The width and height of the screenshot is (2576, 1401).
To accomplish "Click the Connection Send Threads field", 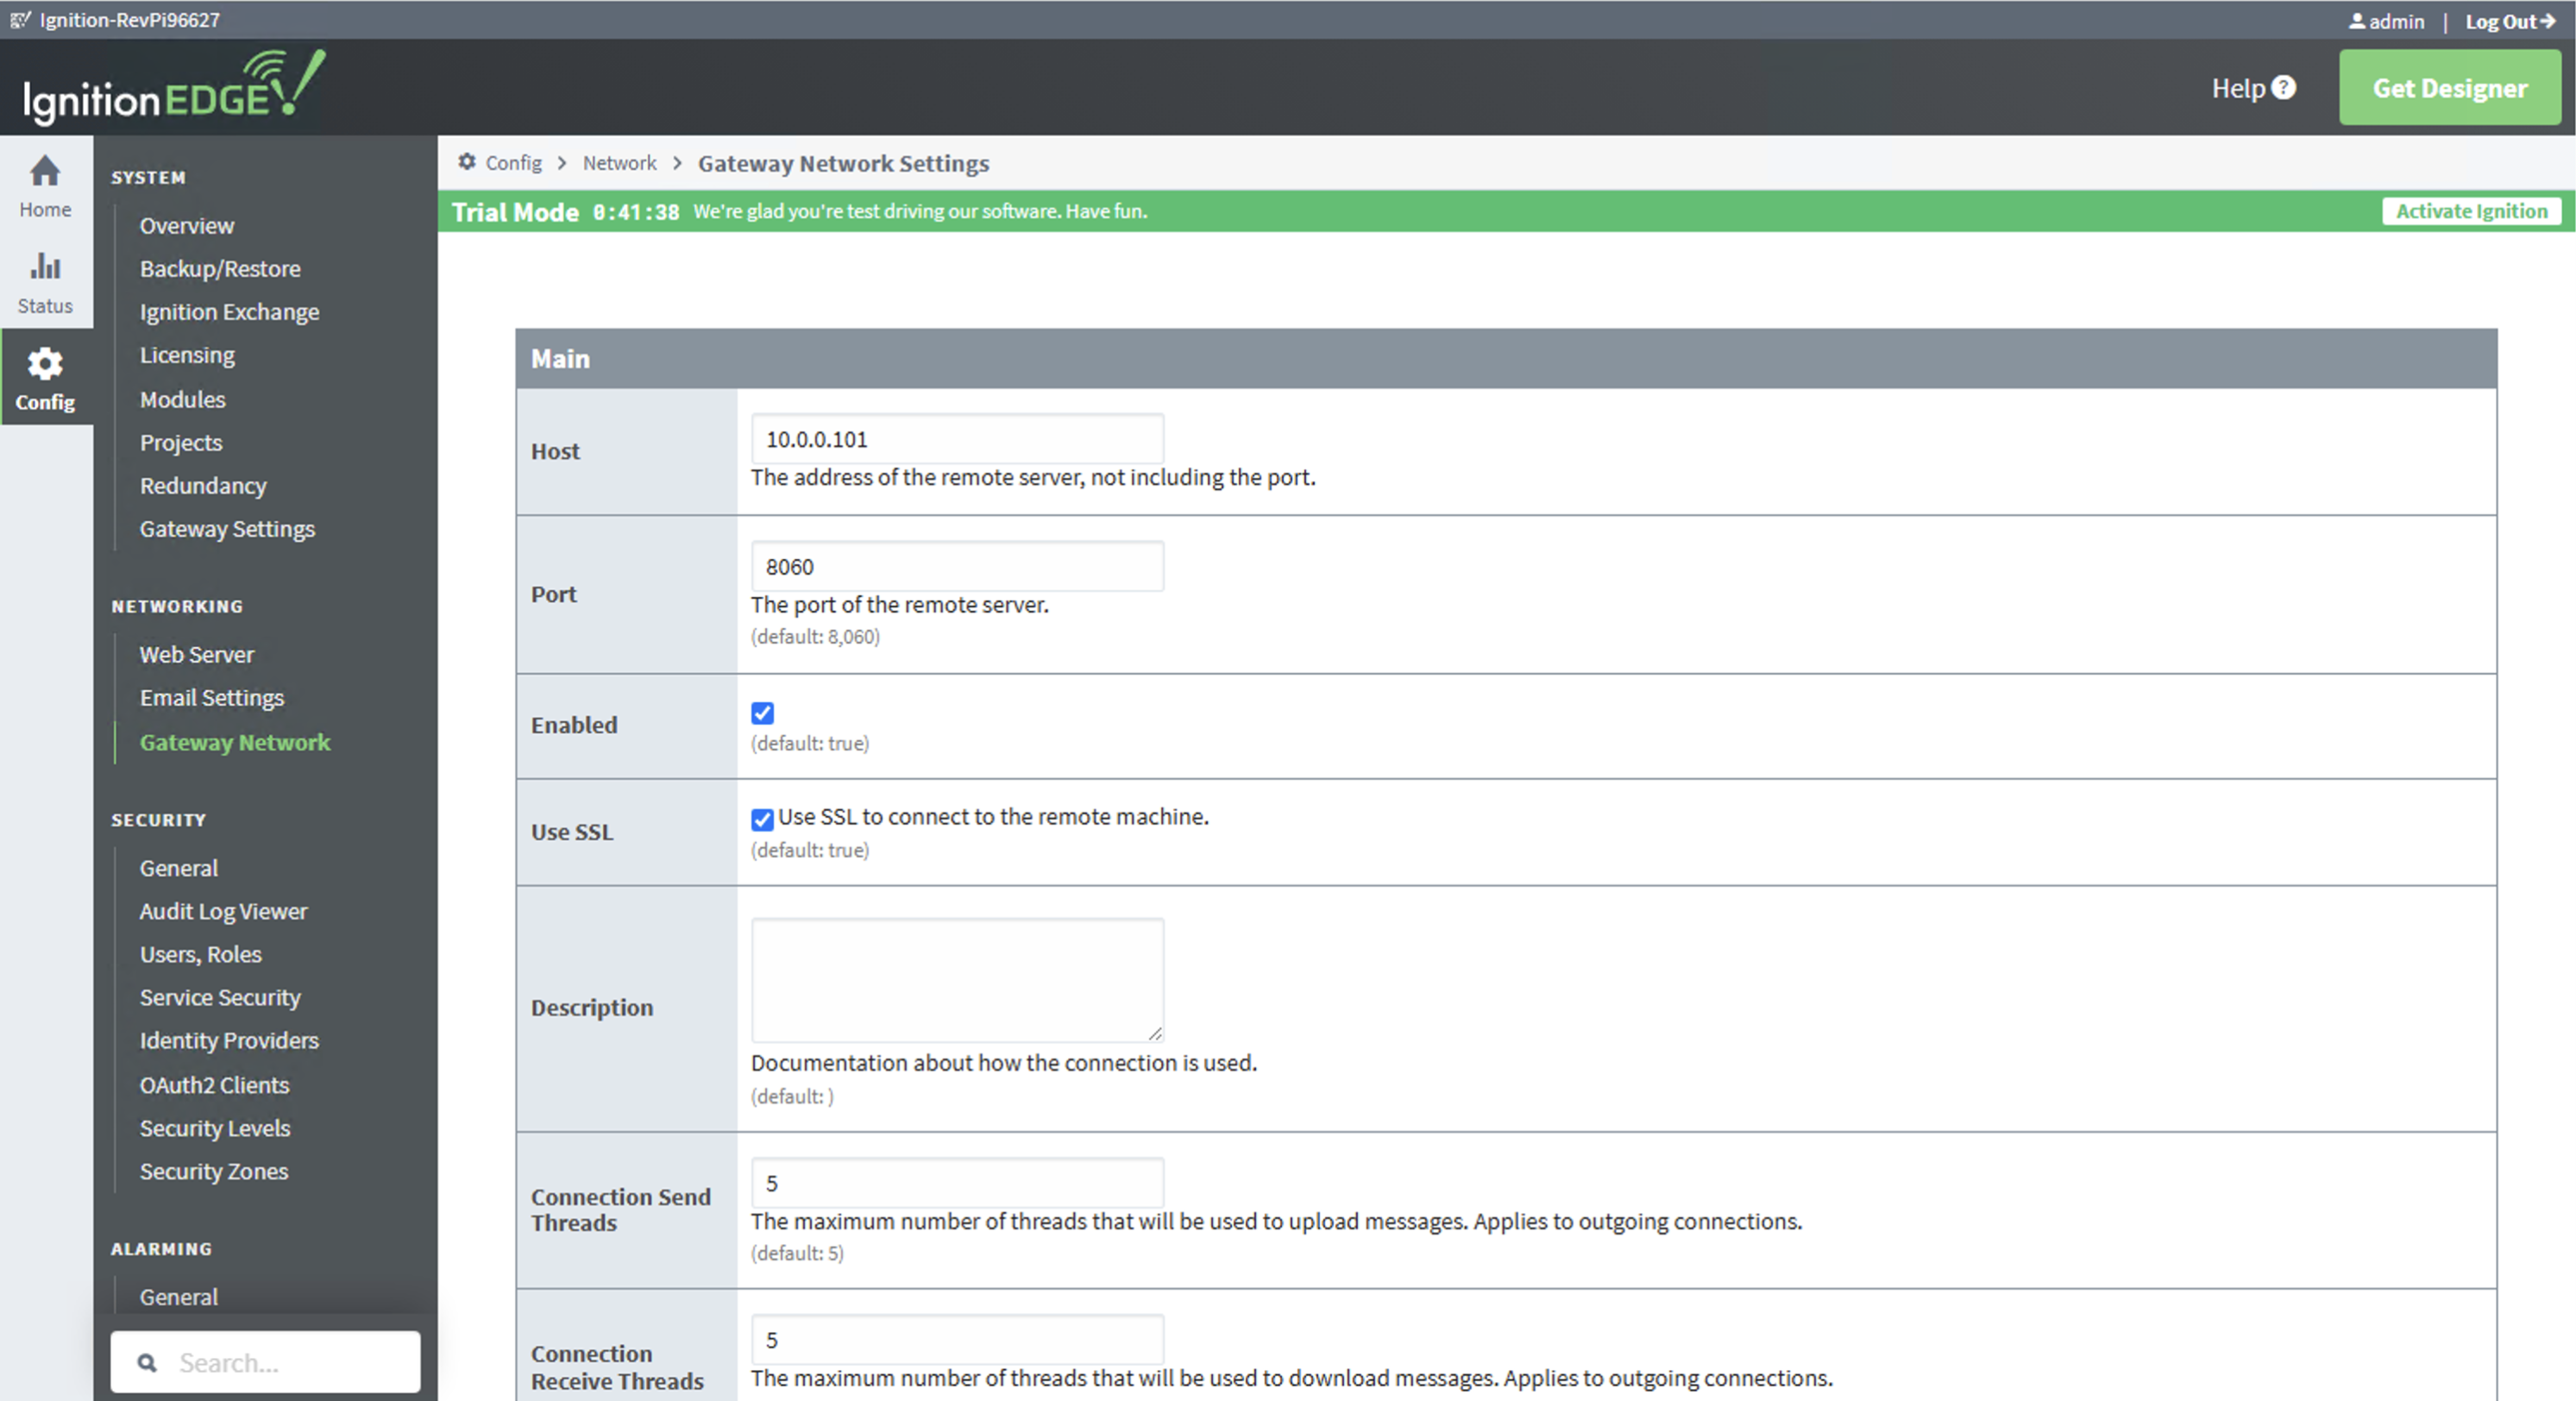I will [x=956, y=1183].
